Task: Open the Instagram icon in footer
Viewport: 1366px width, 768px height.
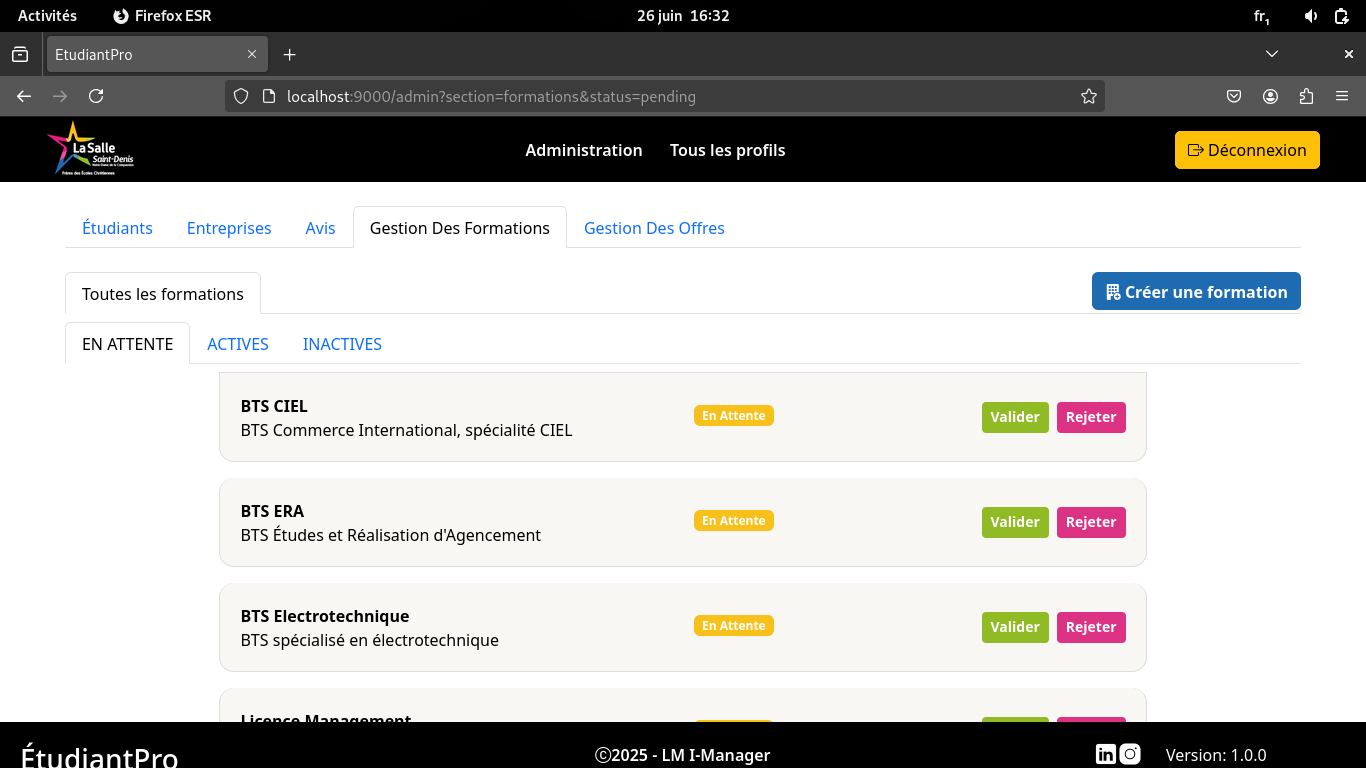Action: tap(1130, 754)
